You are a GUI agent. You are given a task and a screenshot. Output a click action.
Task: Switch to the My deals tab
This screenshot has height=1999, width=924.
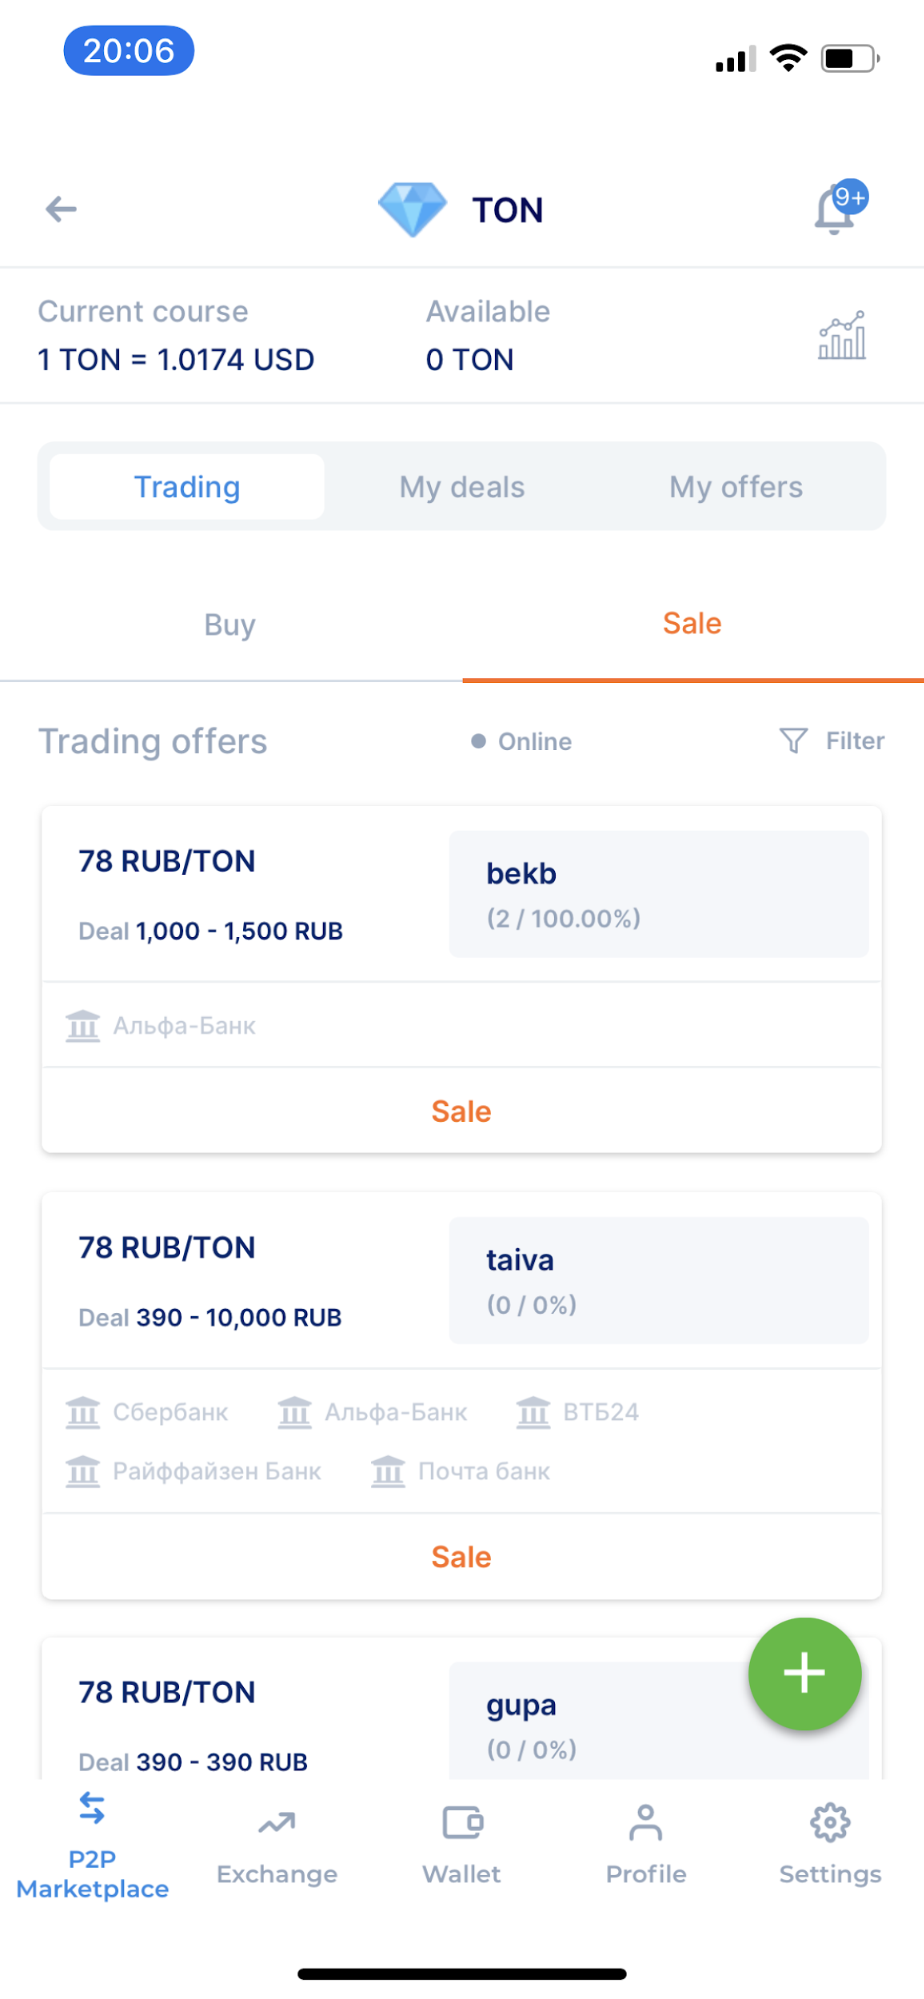461,487
